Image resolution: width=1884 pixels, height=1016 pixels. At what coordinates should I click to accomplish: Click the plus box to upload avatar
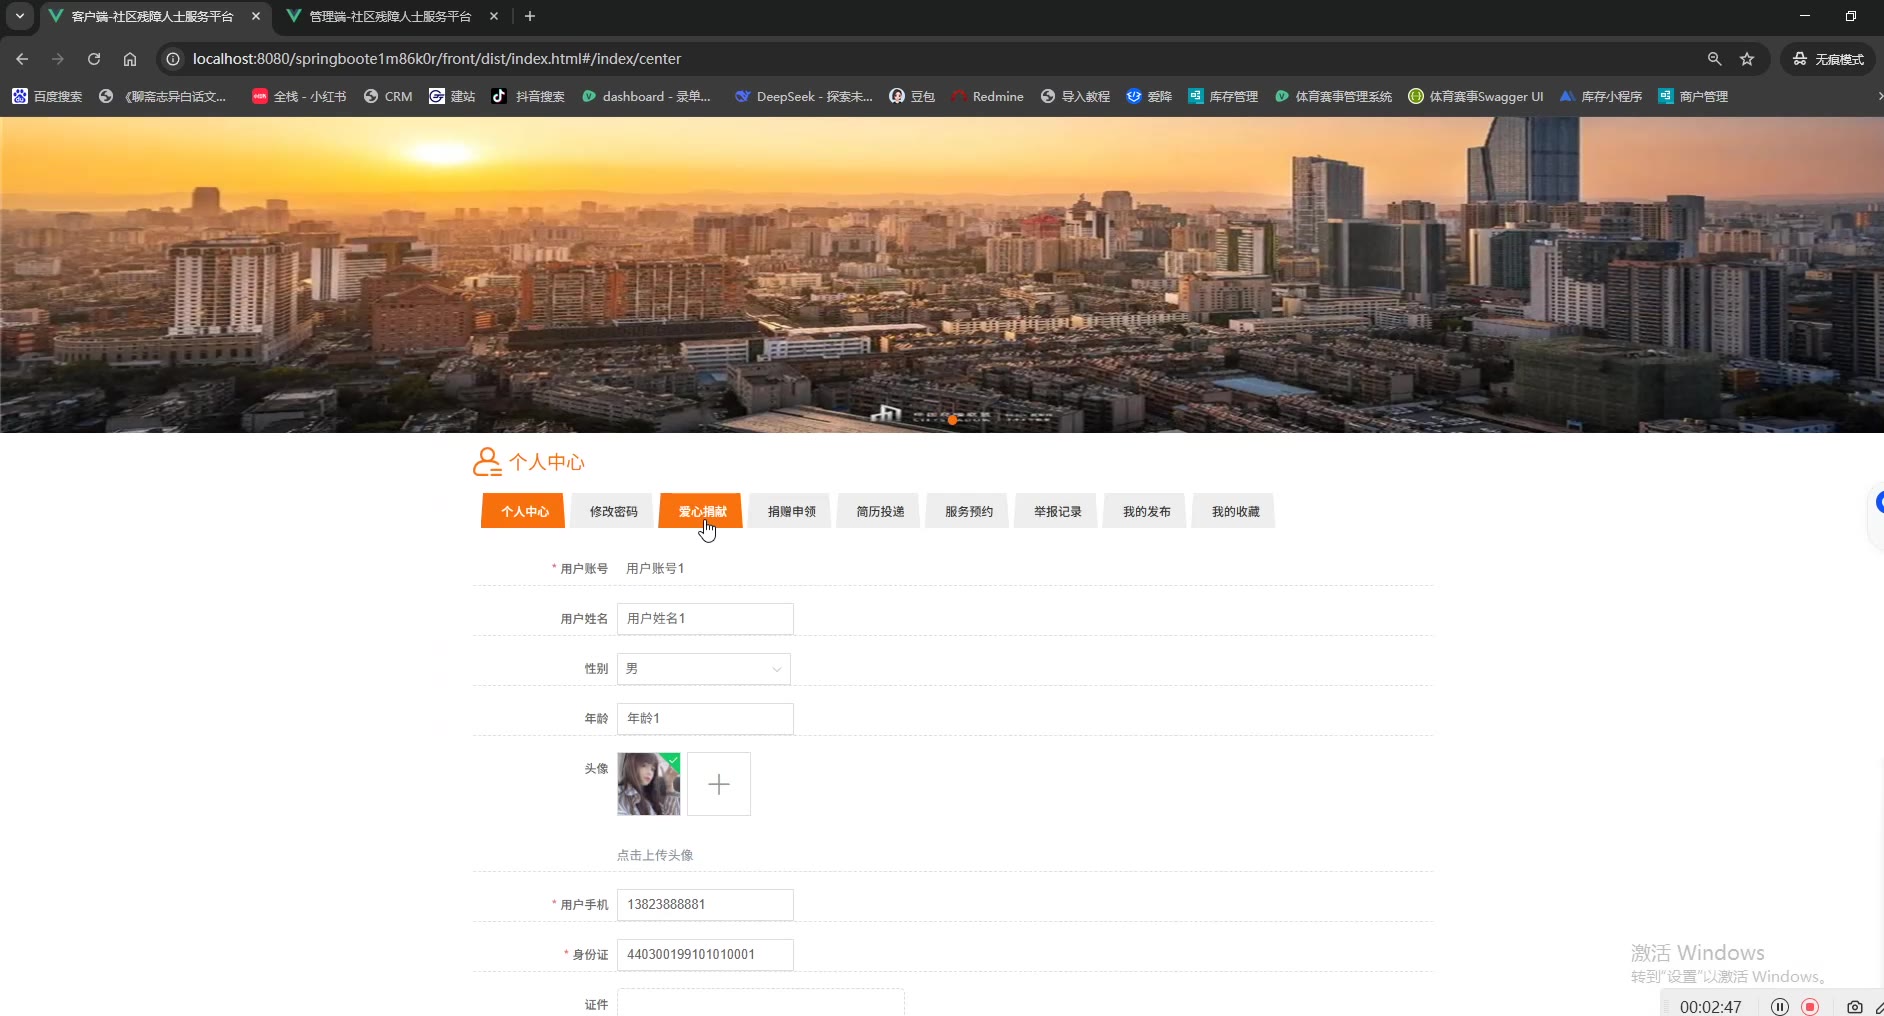[x=718, y=784]
